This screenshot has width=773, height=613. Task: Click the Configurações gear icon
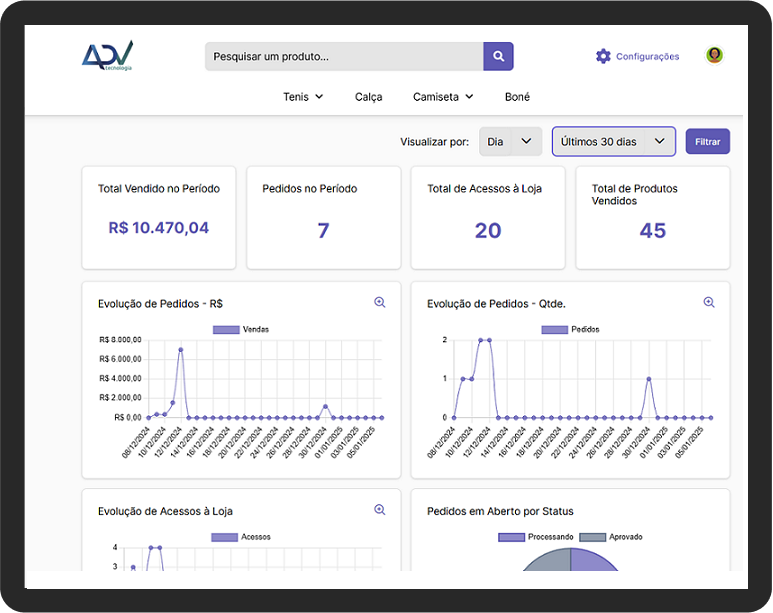click(603, 56)
